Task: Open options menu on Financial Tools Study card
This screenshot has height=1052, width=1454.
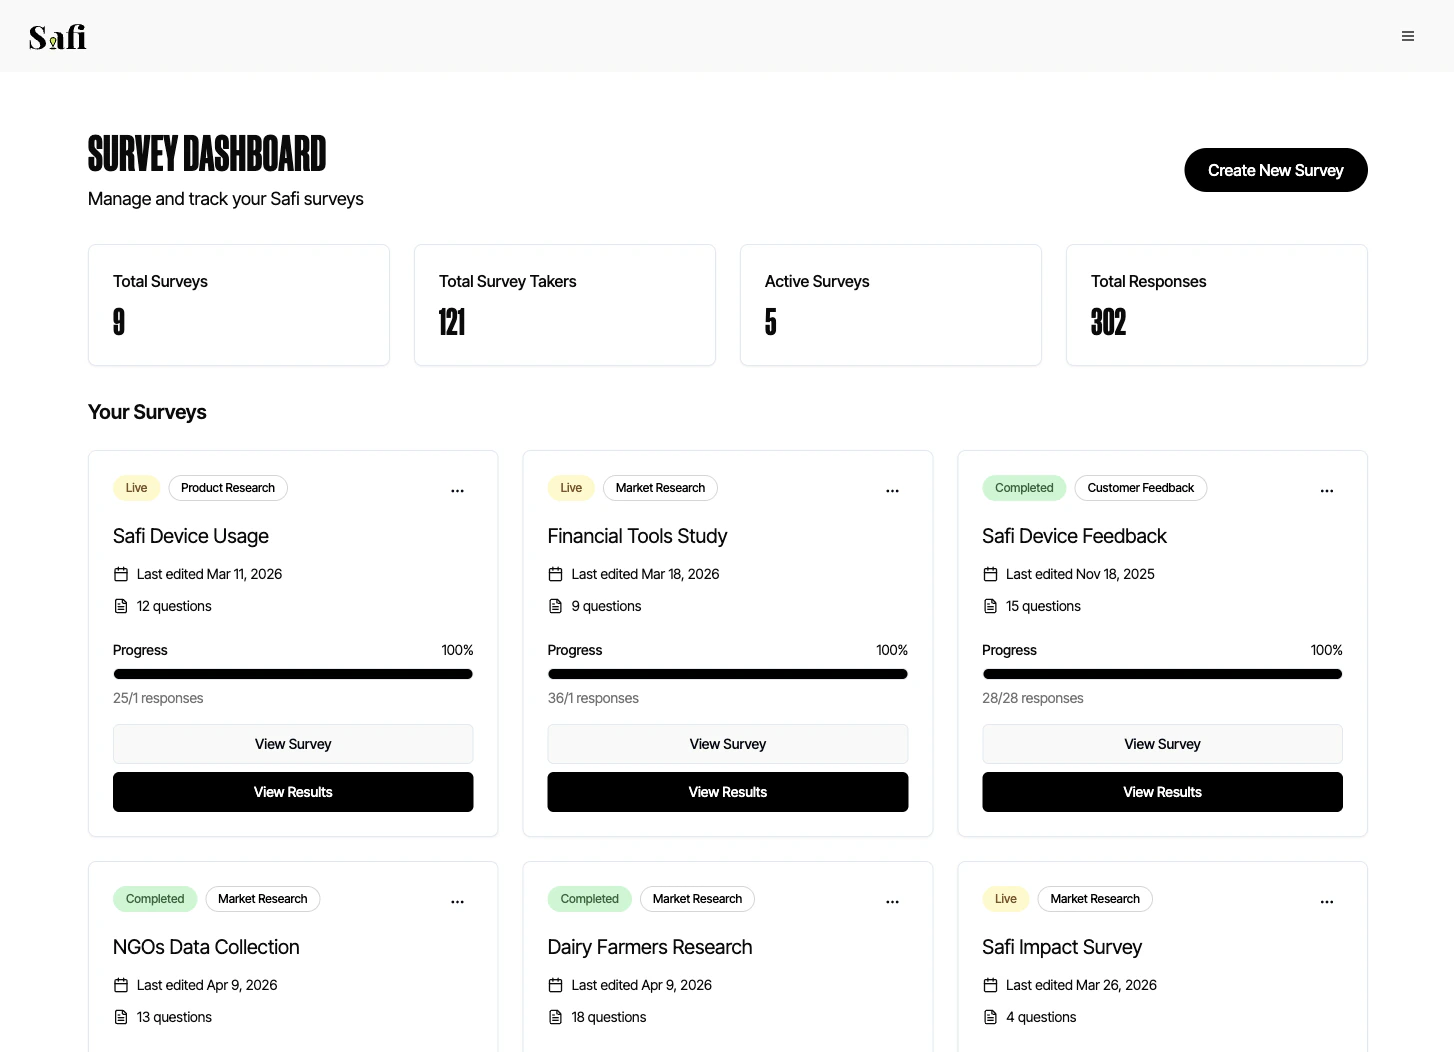Action: tap(892, 490)
